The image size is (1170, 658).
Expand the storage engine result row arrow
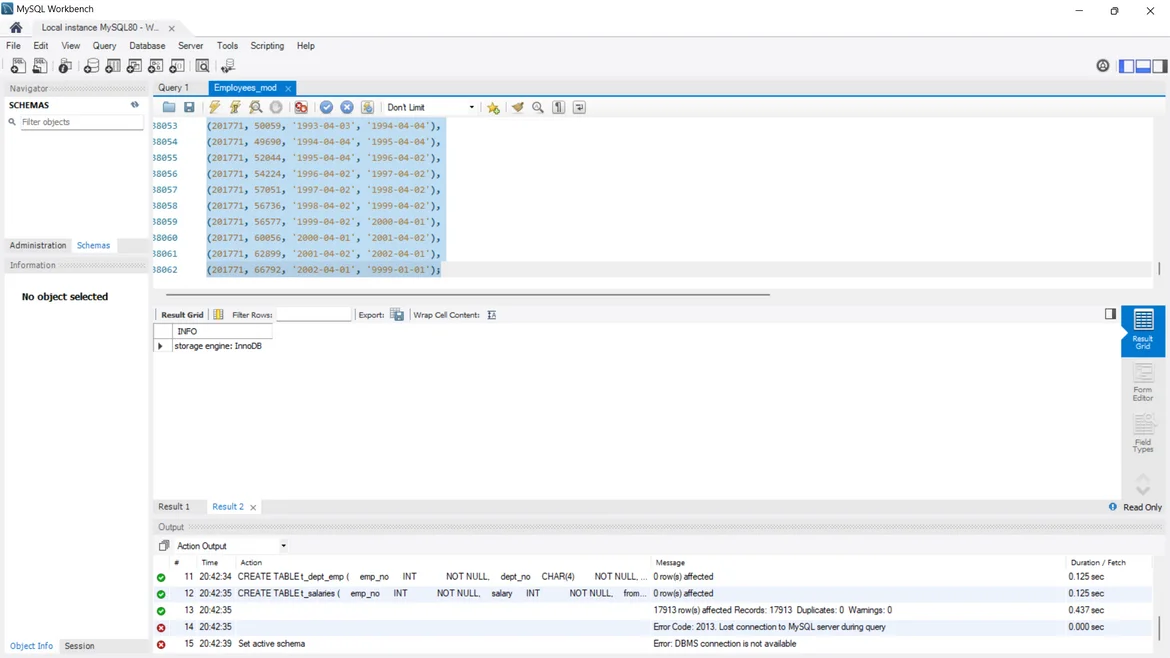pyautogui.click(x=160, y=346)
